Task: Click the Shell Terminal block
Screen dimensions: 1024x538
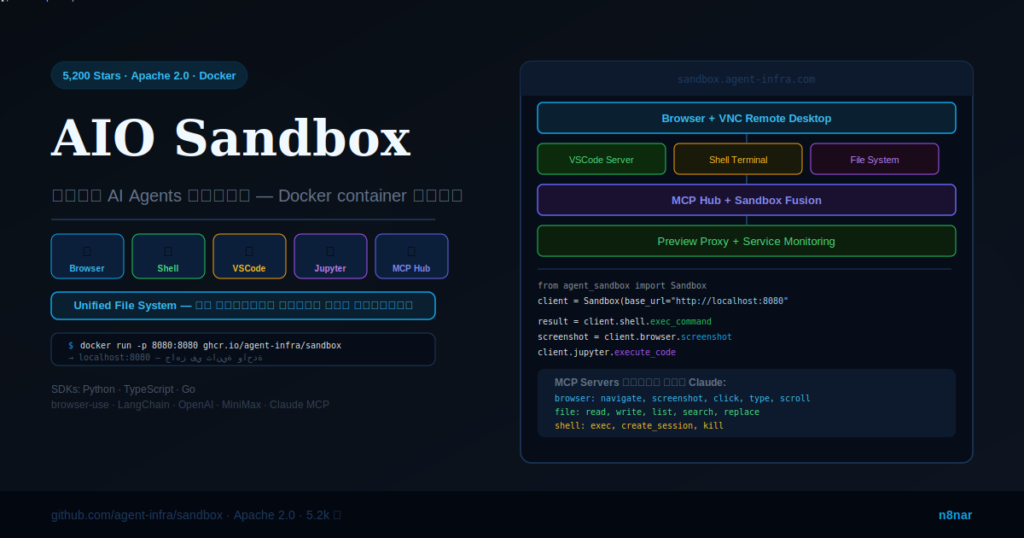Action: click(x=738, y=159)
